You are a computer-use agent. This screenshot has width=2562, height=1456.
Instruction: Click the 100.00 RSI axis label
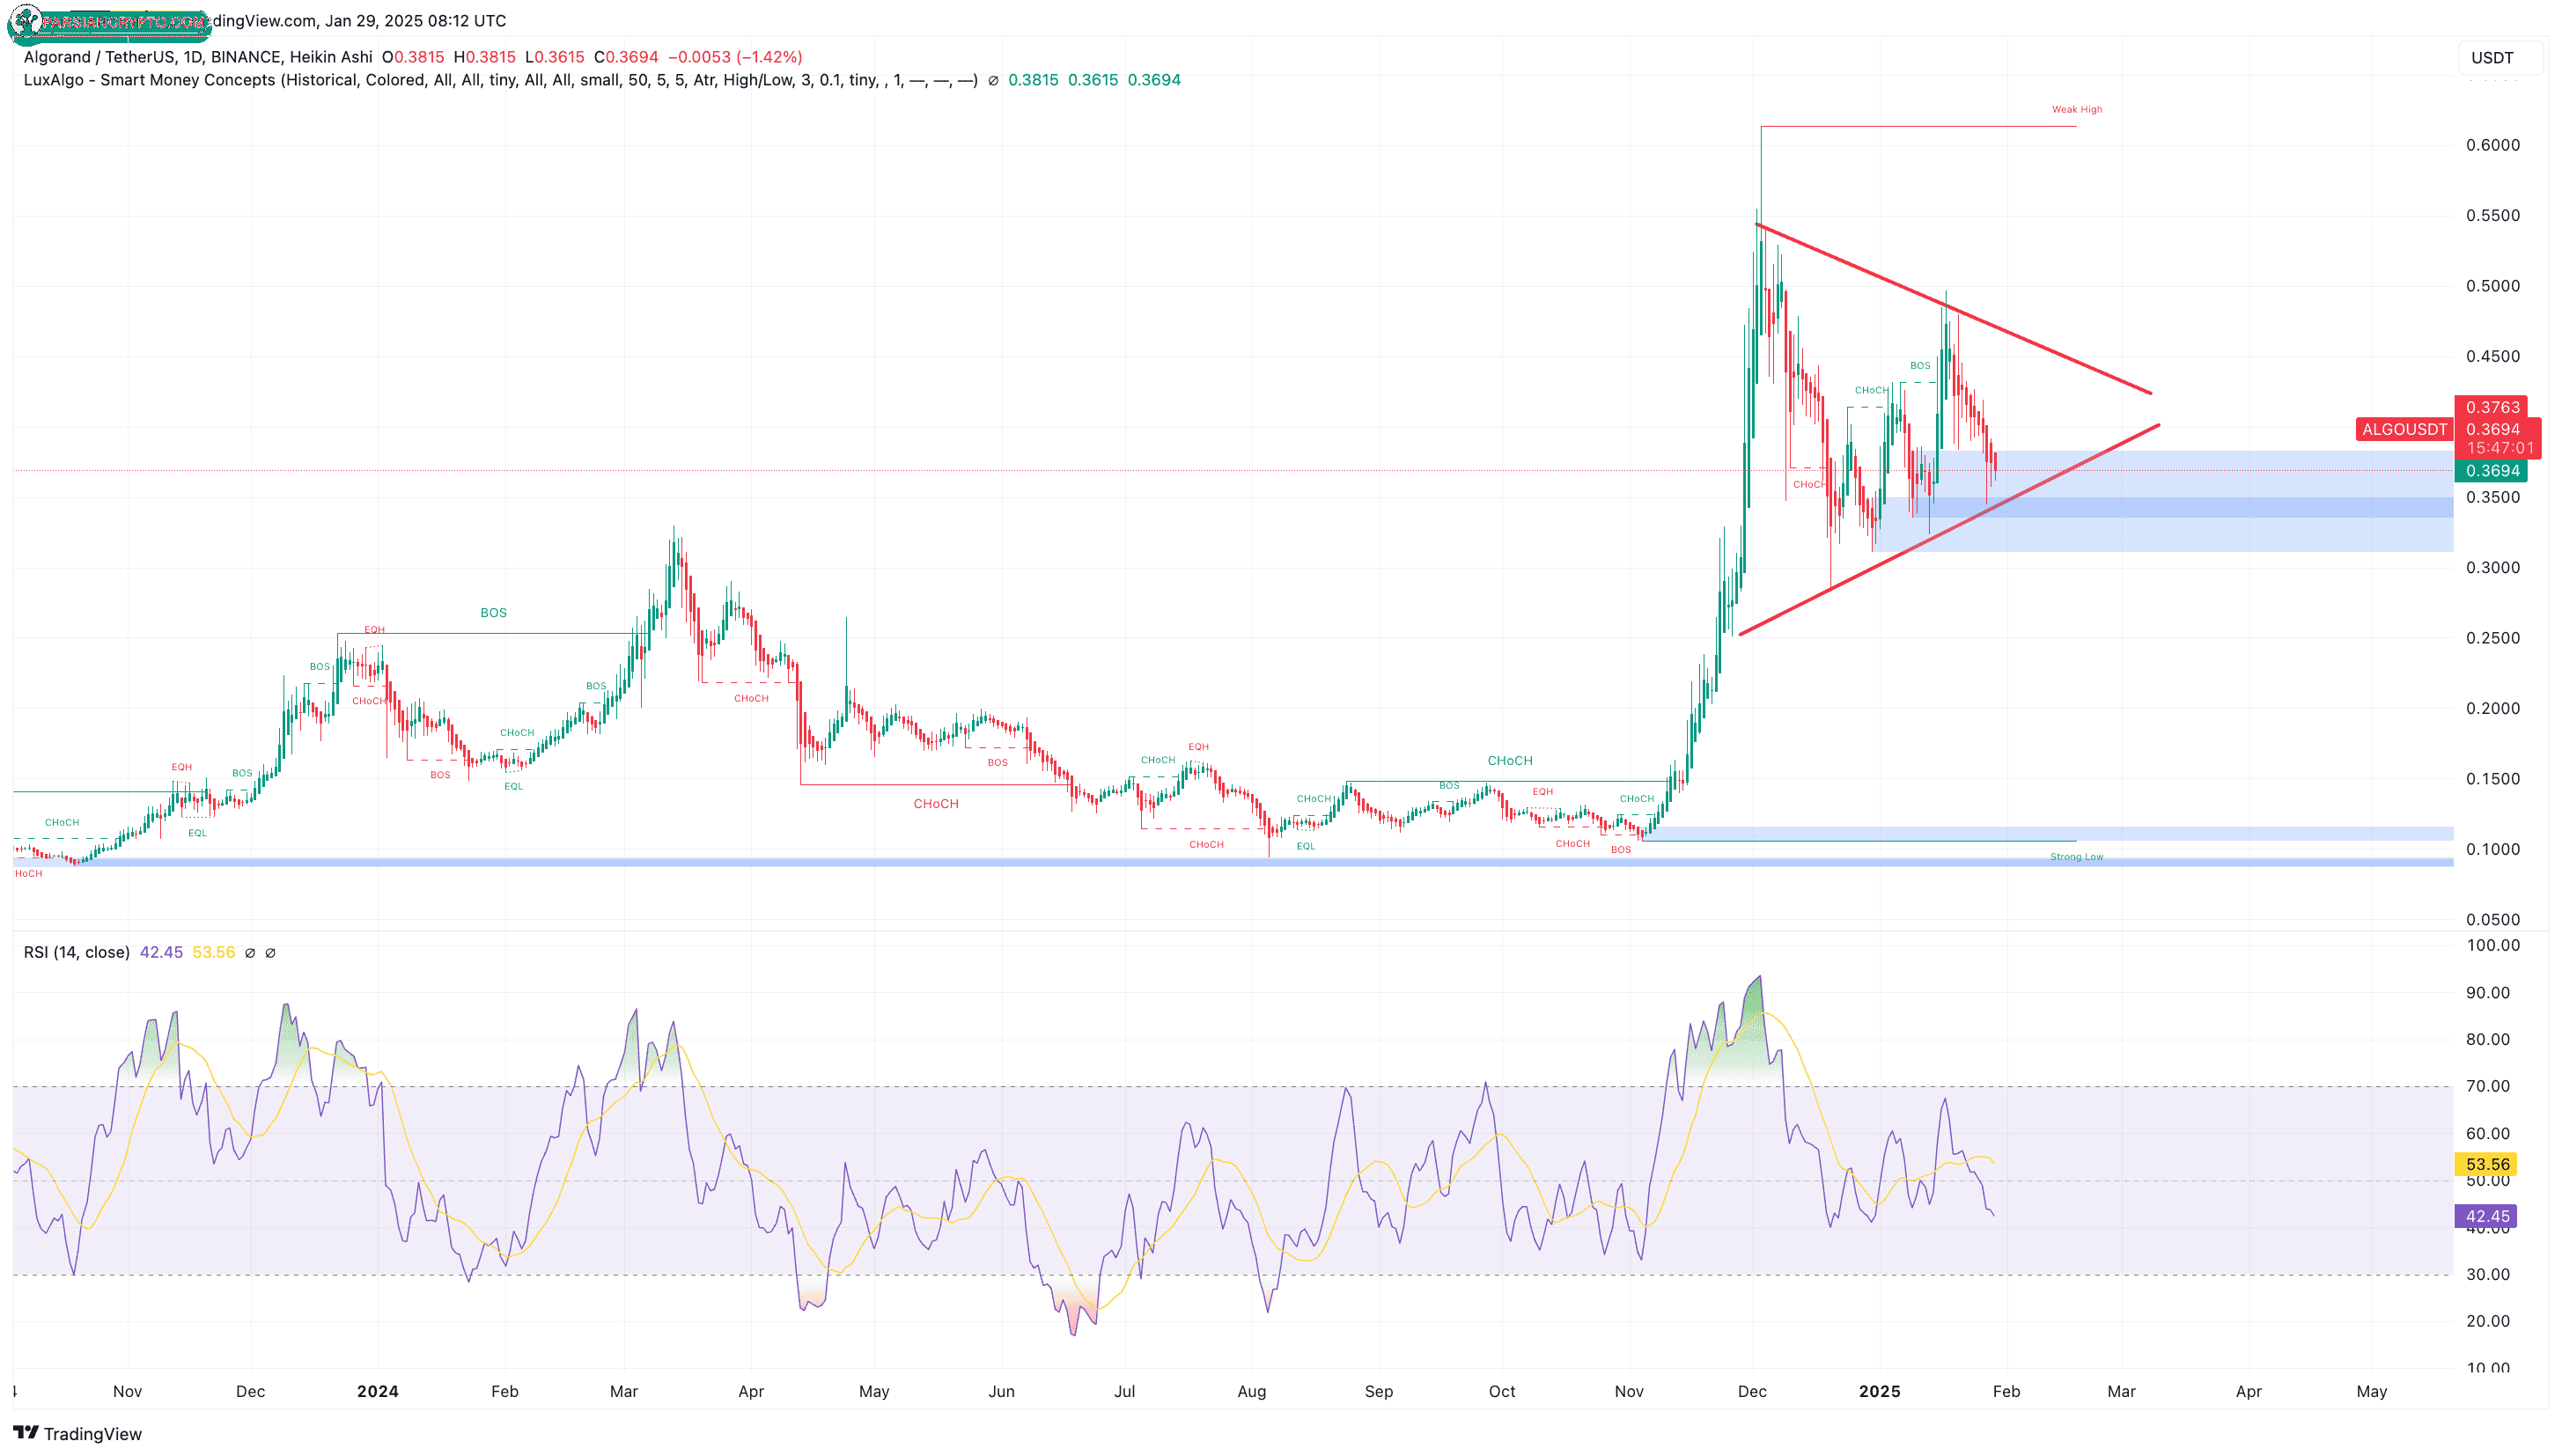[x=2492, y=945]
